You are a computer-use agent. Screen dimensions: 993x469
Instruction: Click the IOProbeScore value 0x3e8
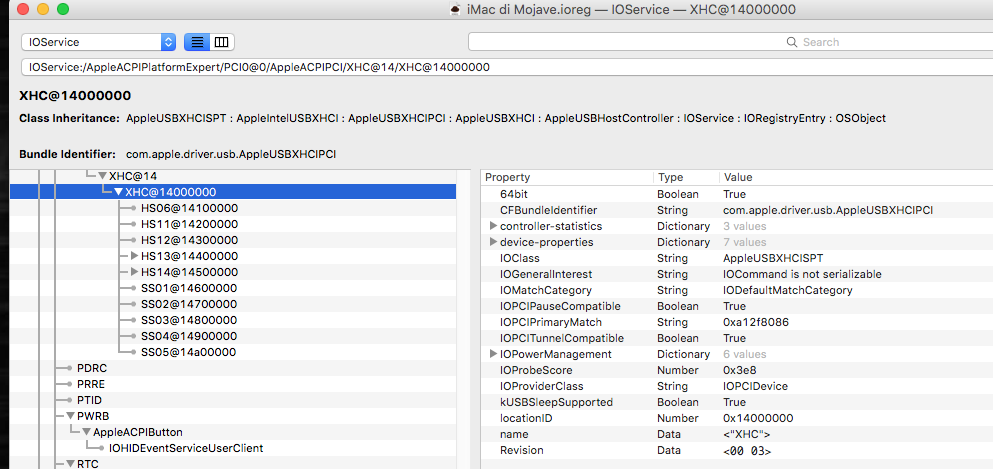[738, 370]
